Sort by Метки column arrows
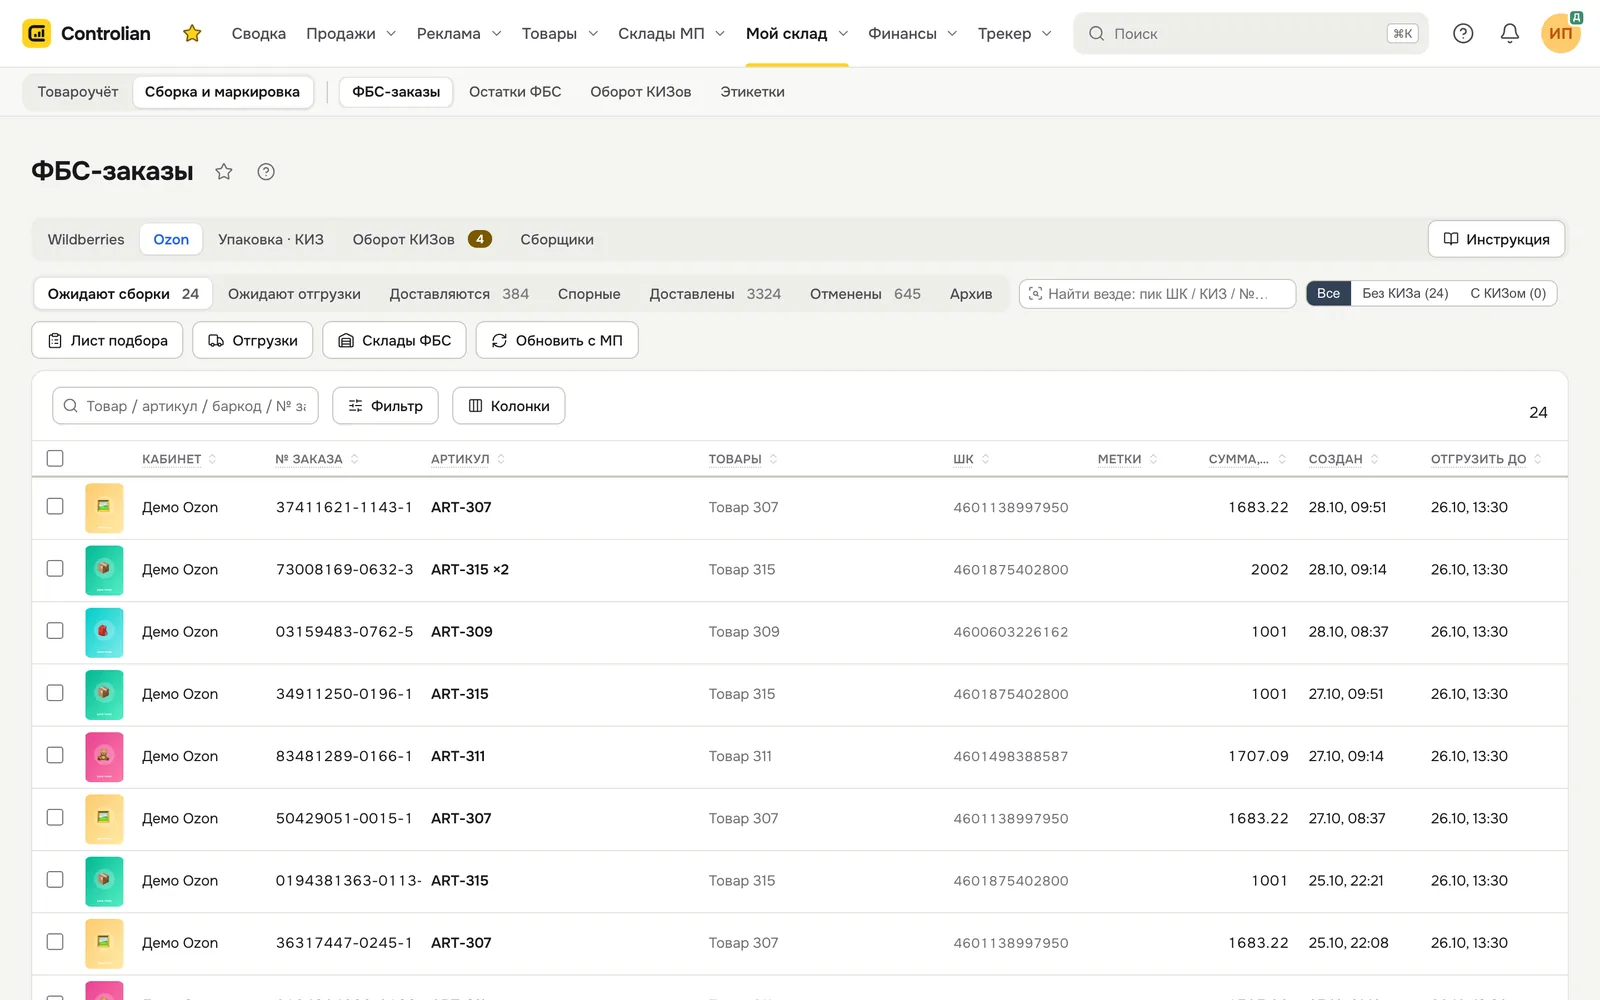Screen dimensions: 1600x1000 pos(1153,459)
